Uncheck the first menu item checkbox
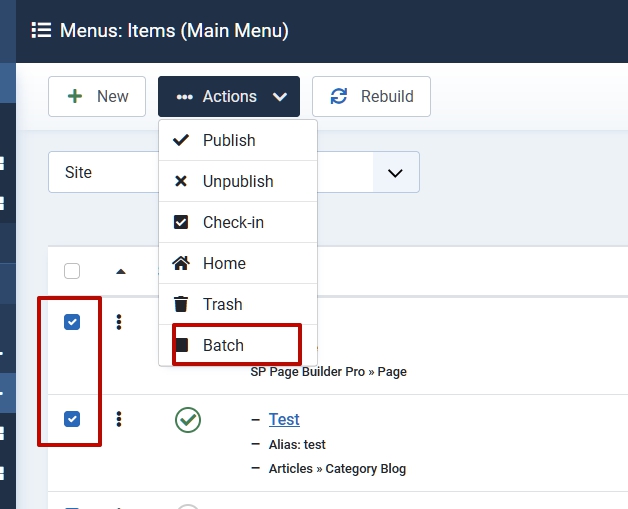Viewport: 628px width, 509px height. point(72,322)
